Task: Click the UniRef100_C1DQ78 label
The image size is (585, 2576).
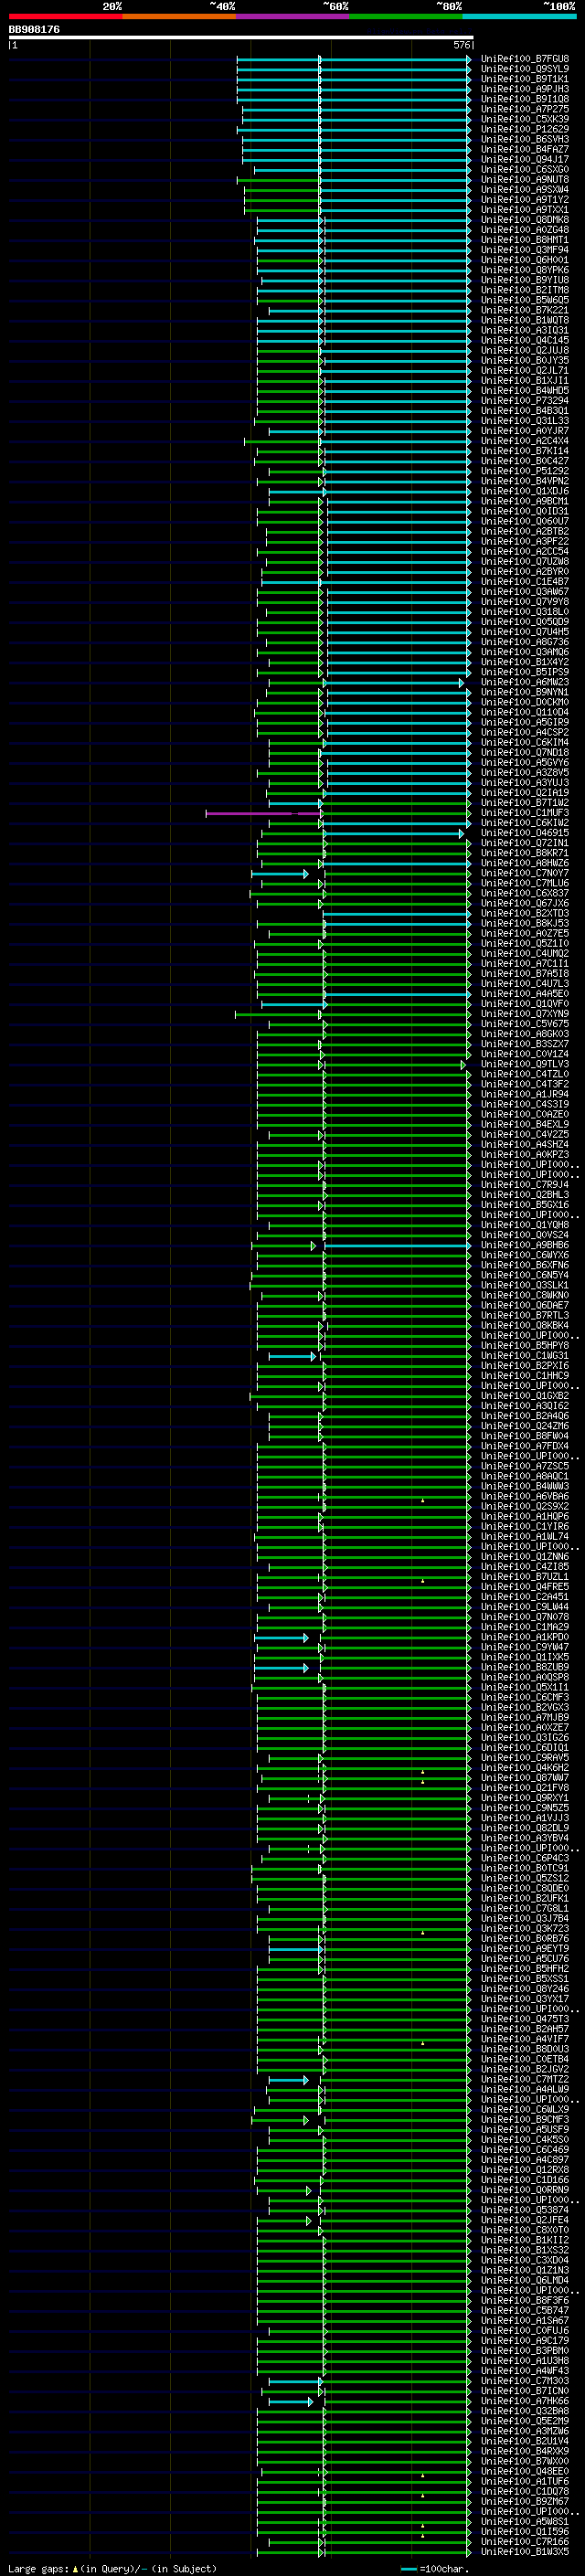Action: coord(525,2492)
